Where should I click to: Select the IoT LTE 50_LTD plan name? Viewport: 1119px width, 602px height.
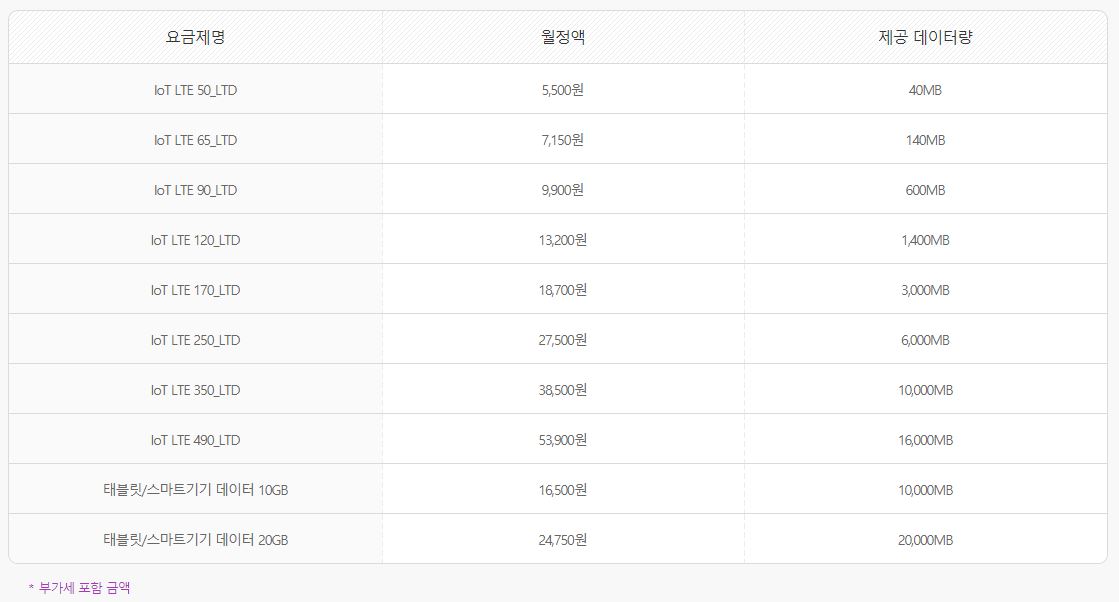point(195,90)
